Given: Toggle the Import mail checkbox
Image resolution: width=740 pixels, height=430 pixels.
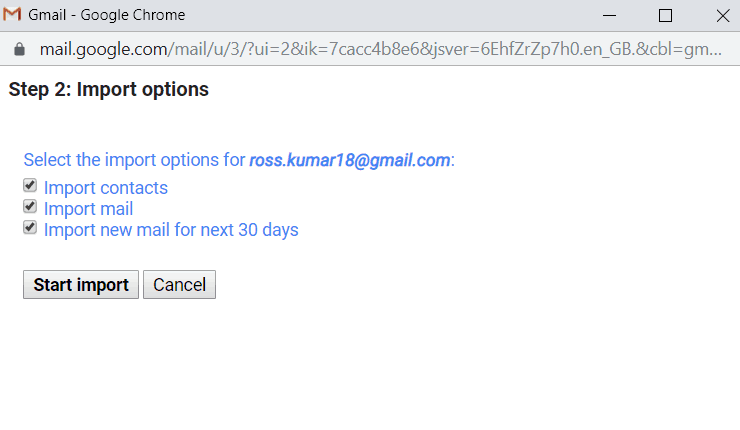Looking at the screenshot, I should point(30,207).
